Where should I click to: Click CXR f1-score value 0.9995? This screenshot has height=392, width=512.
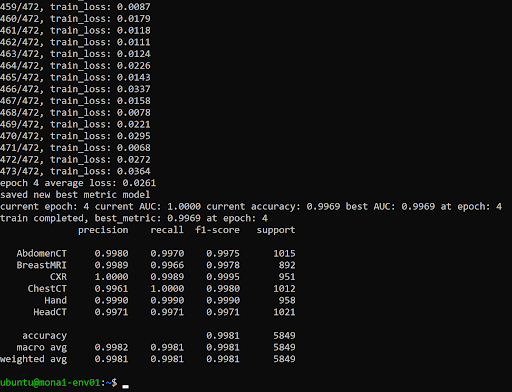coord(223,277)
